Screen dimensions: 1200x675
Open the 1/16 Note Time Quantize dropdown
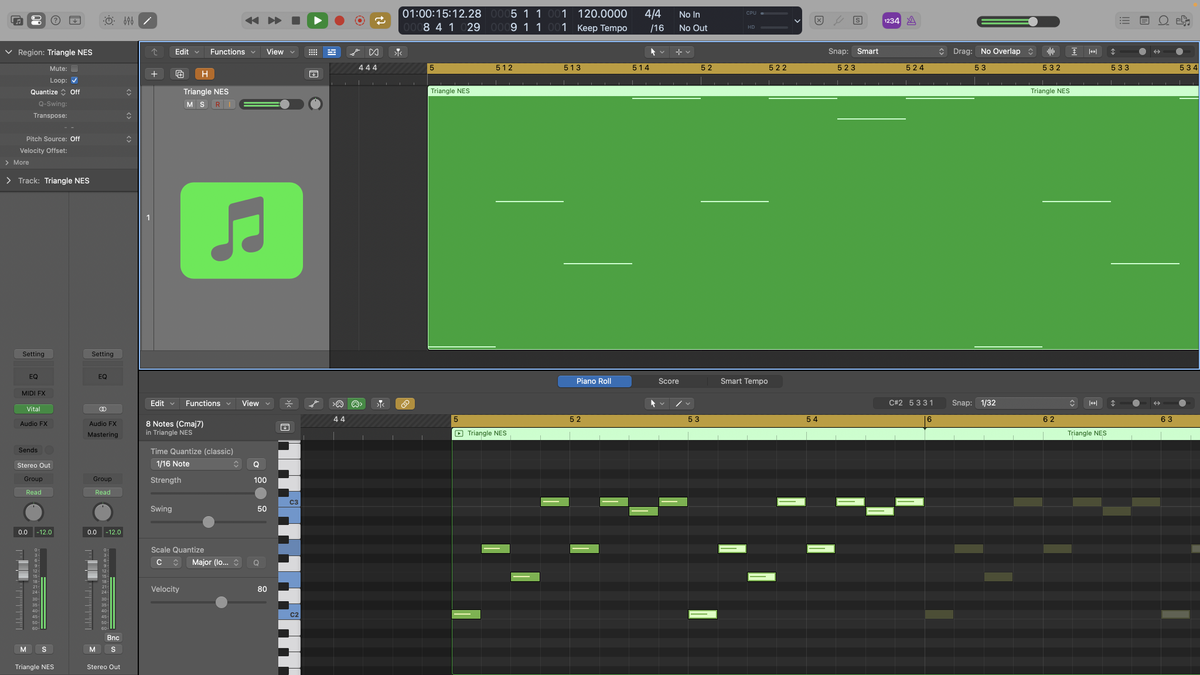coord(196,464)
